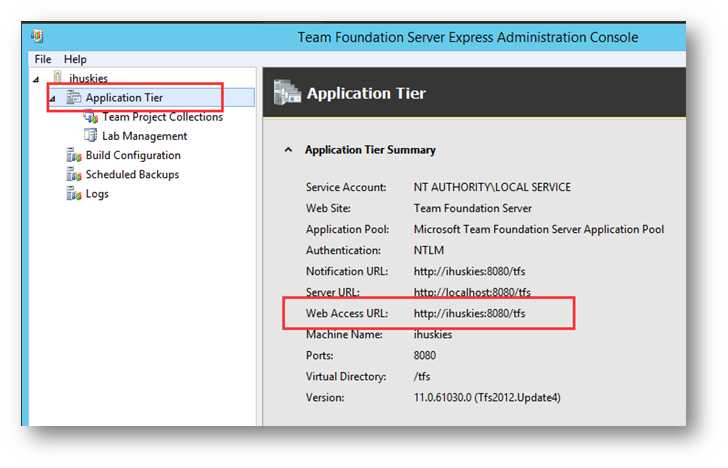This screenshot has height=468, width=728.
Task: Click NT AUTHORITY\LOCAL SERVICE value
Action: tap(492, 187)
